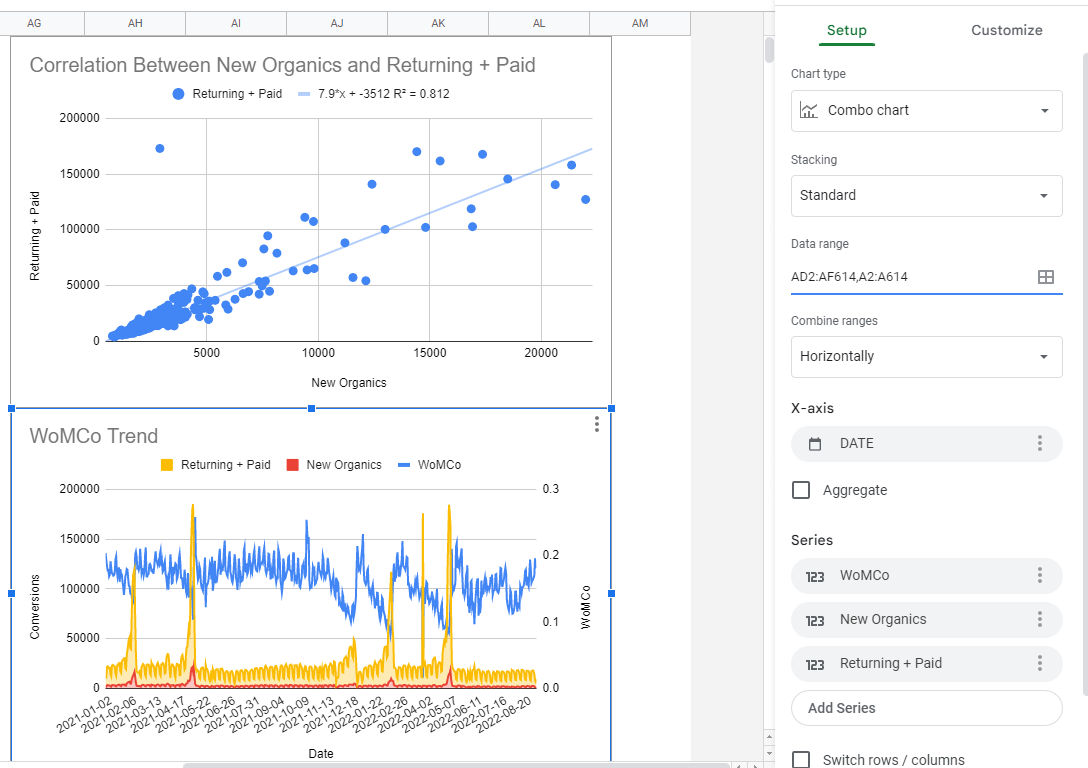Open options menu for the DATE X-axis

(1040, 443)
